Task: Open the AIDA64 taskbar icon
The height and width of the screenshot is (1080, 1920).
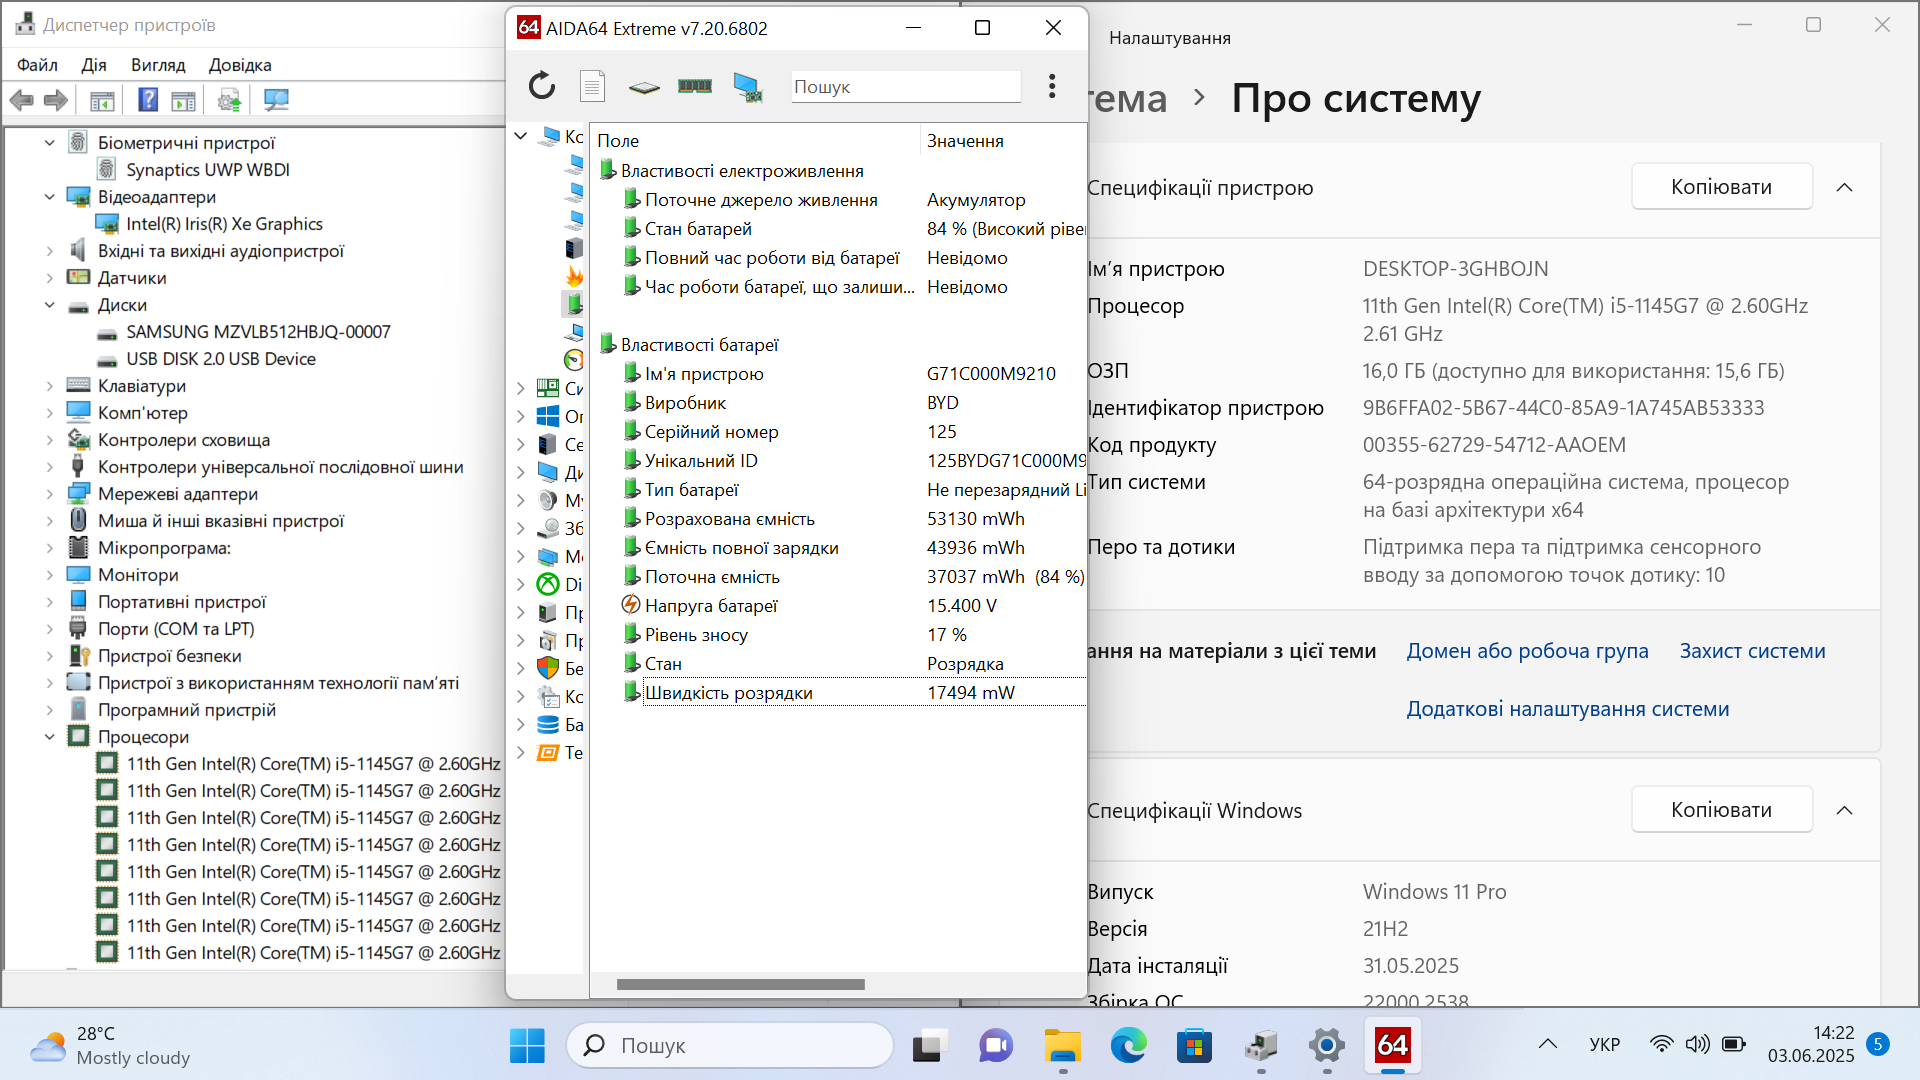Action: (1392, 1045)
